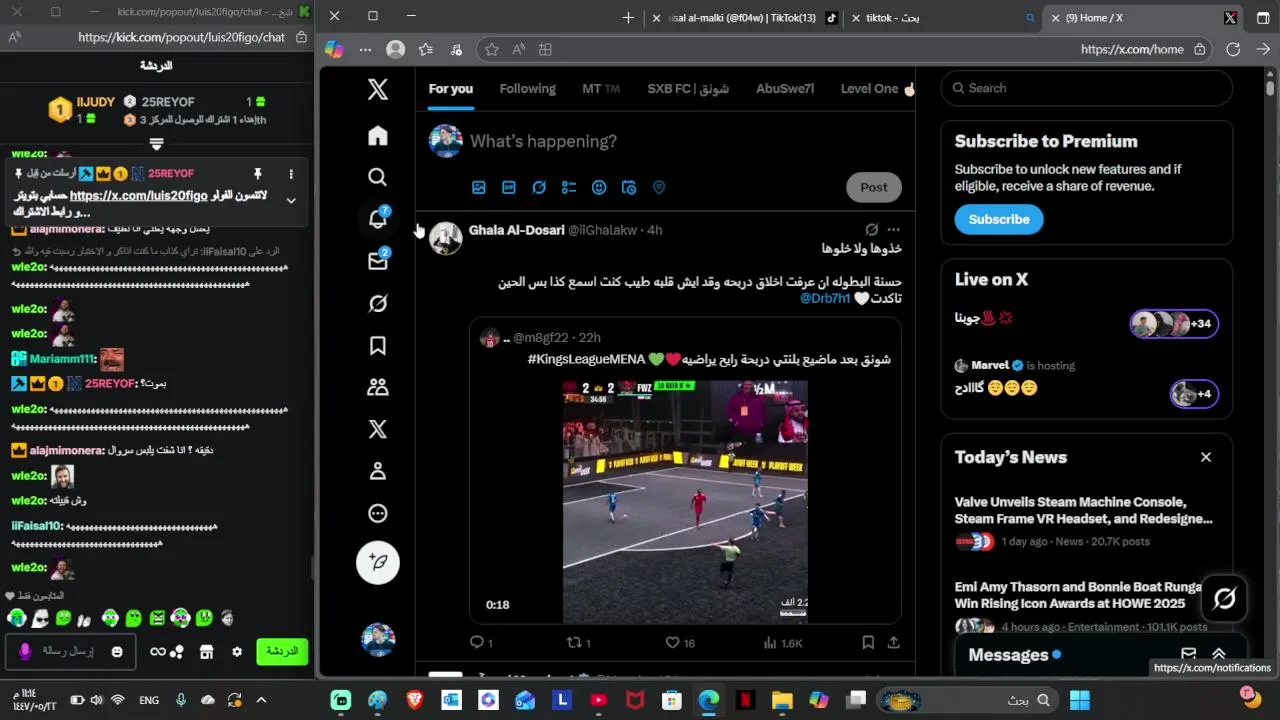The image size is (1280, 720).
Task: Expand the pinned message in Kick chat
Action: pyautogui.click(x=291, y=200)
